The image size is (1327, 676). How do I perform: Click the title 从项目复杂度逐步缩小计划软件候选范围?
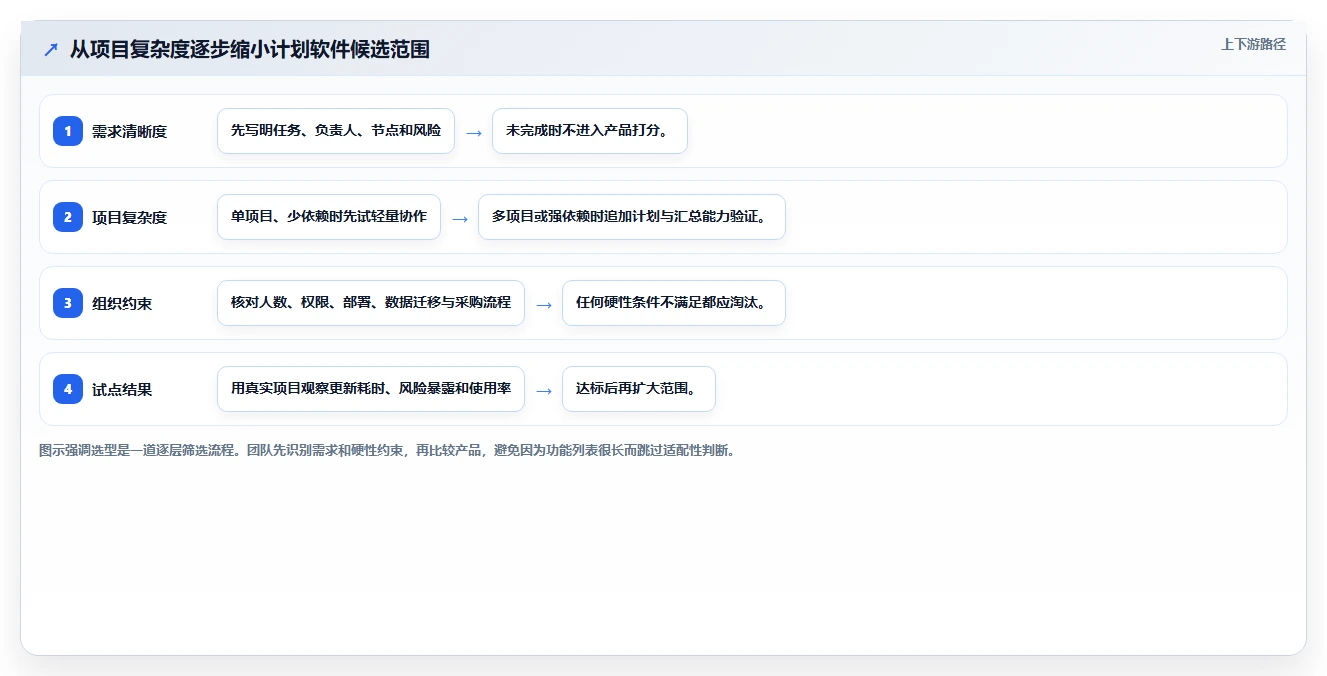coord(250,49)
